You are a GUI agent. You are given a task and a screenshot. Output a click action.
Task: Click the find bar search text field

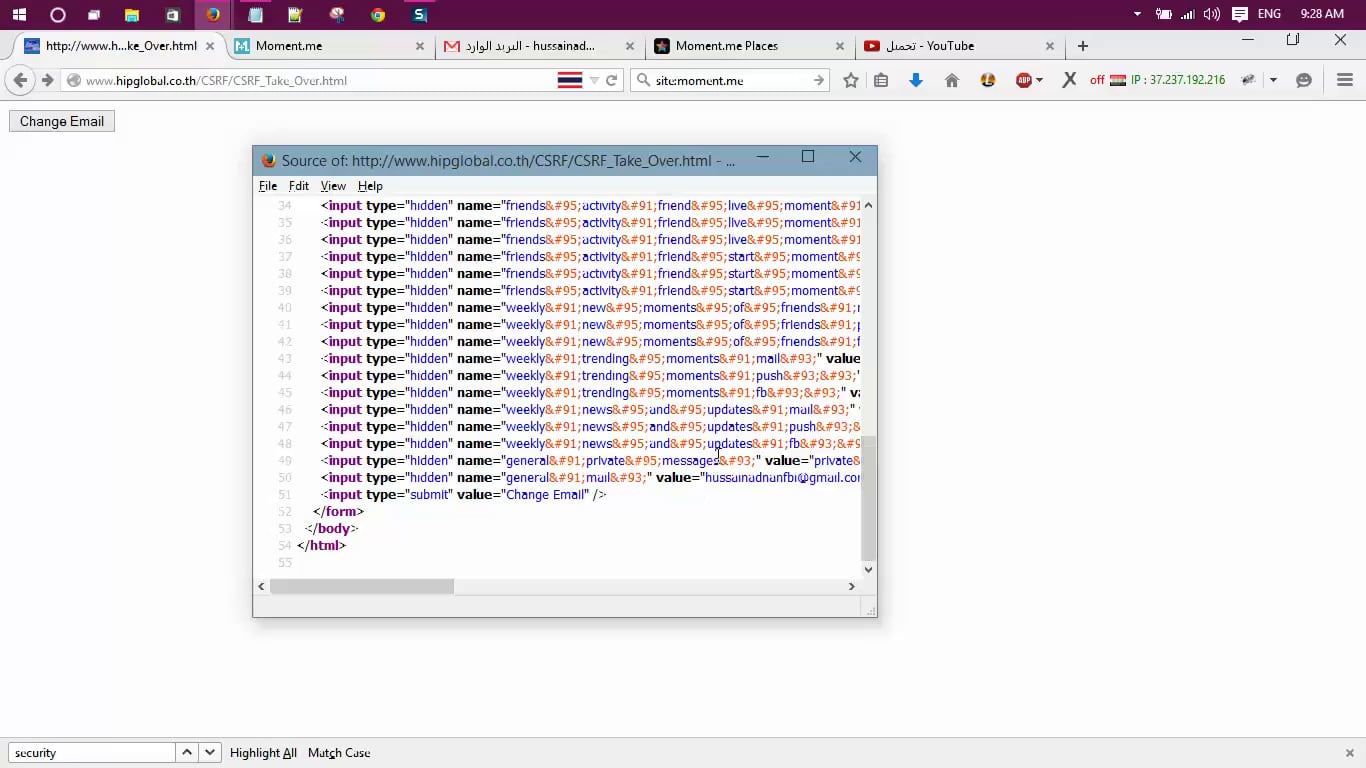(x=92, y=753)
